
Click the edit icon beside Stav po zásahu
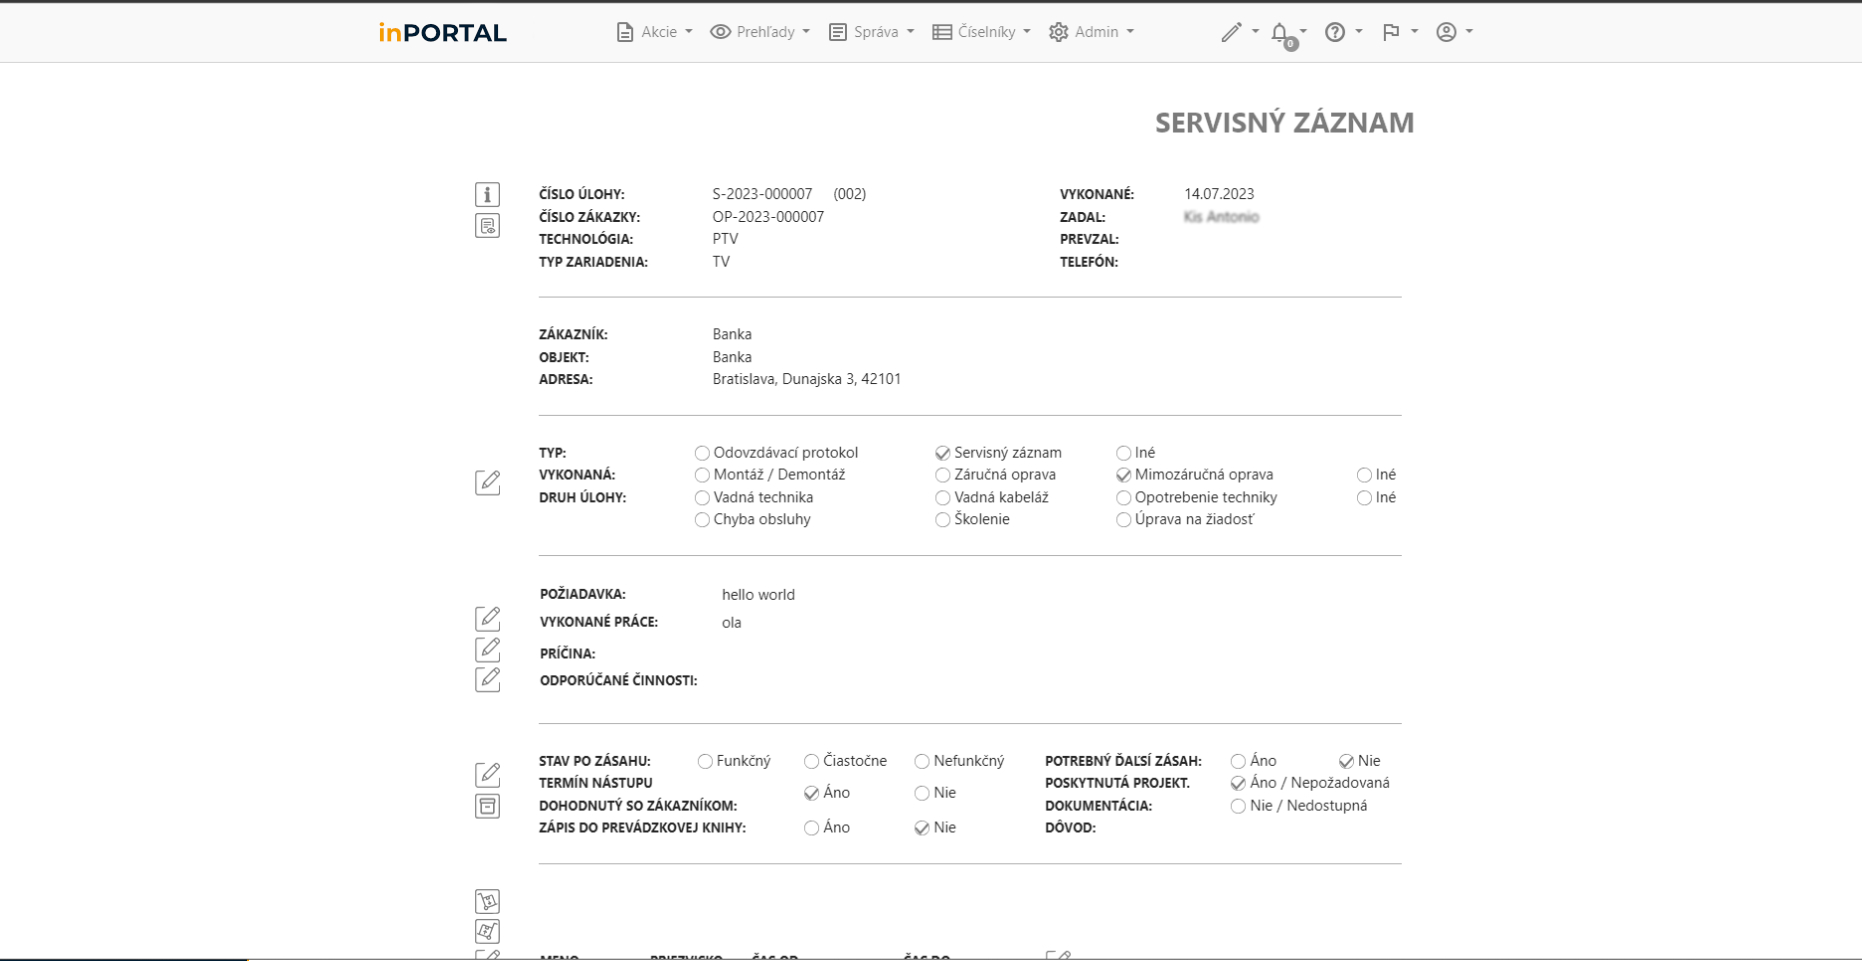487,774
